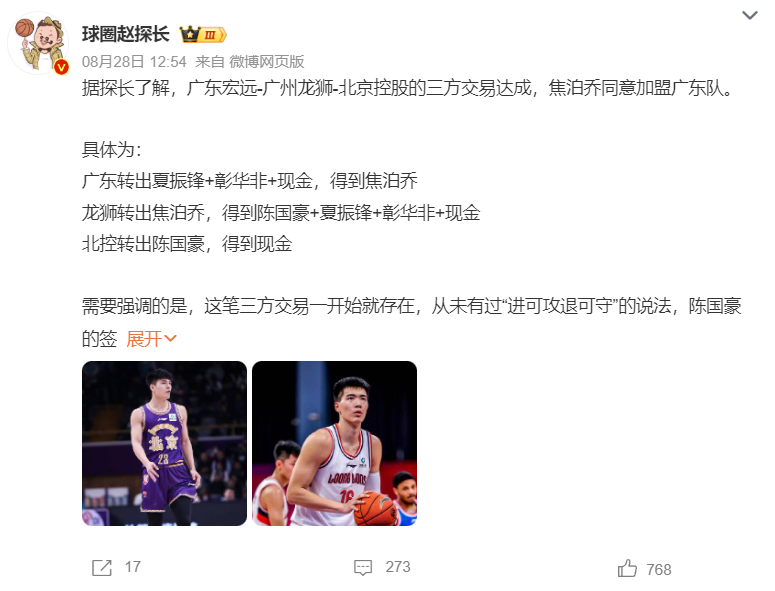
Task: Click the post's first line of text
Action: tap(408, 88)
